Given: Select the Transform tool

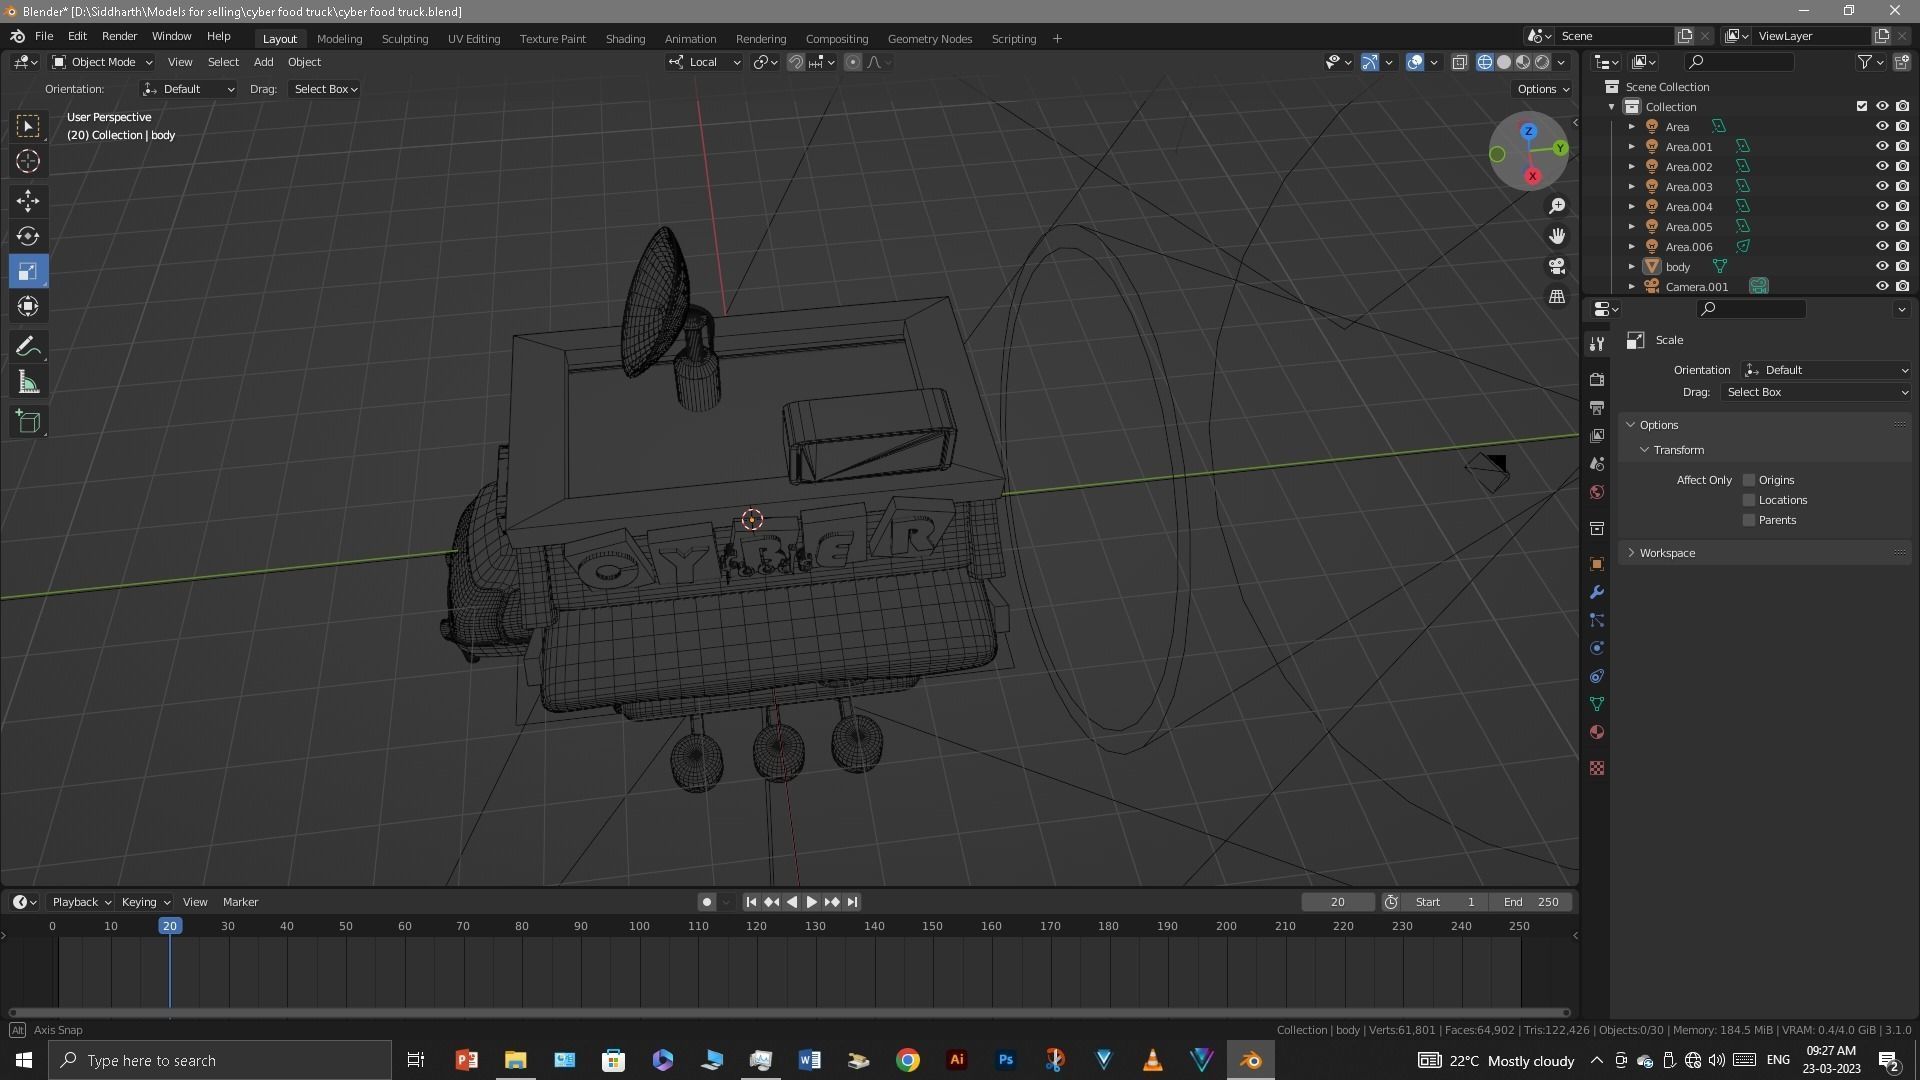Looking at the screenshot, I should [x=28, y=306].
